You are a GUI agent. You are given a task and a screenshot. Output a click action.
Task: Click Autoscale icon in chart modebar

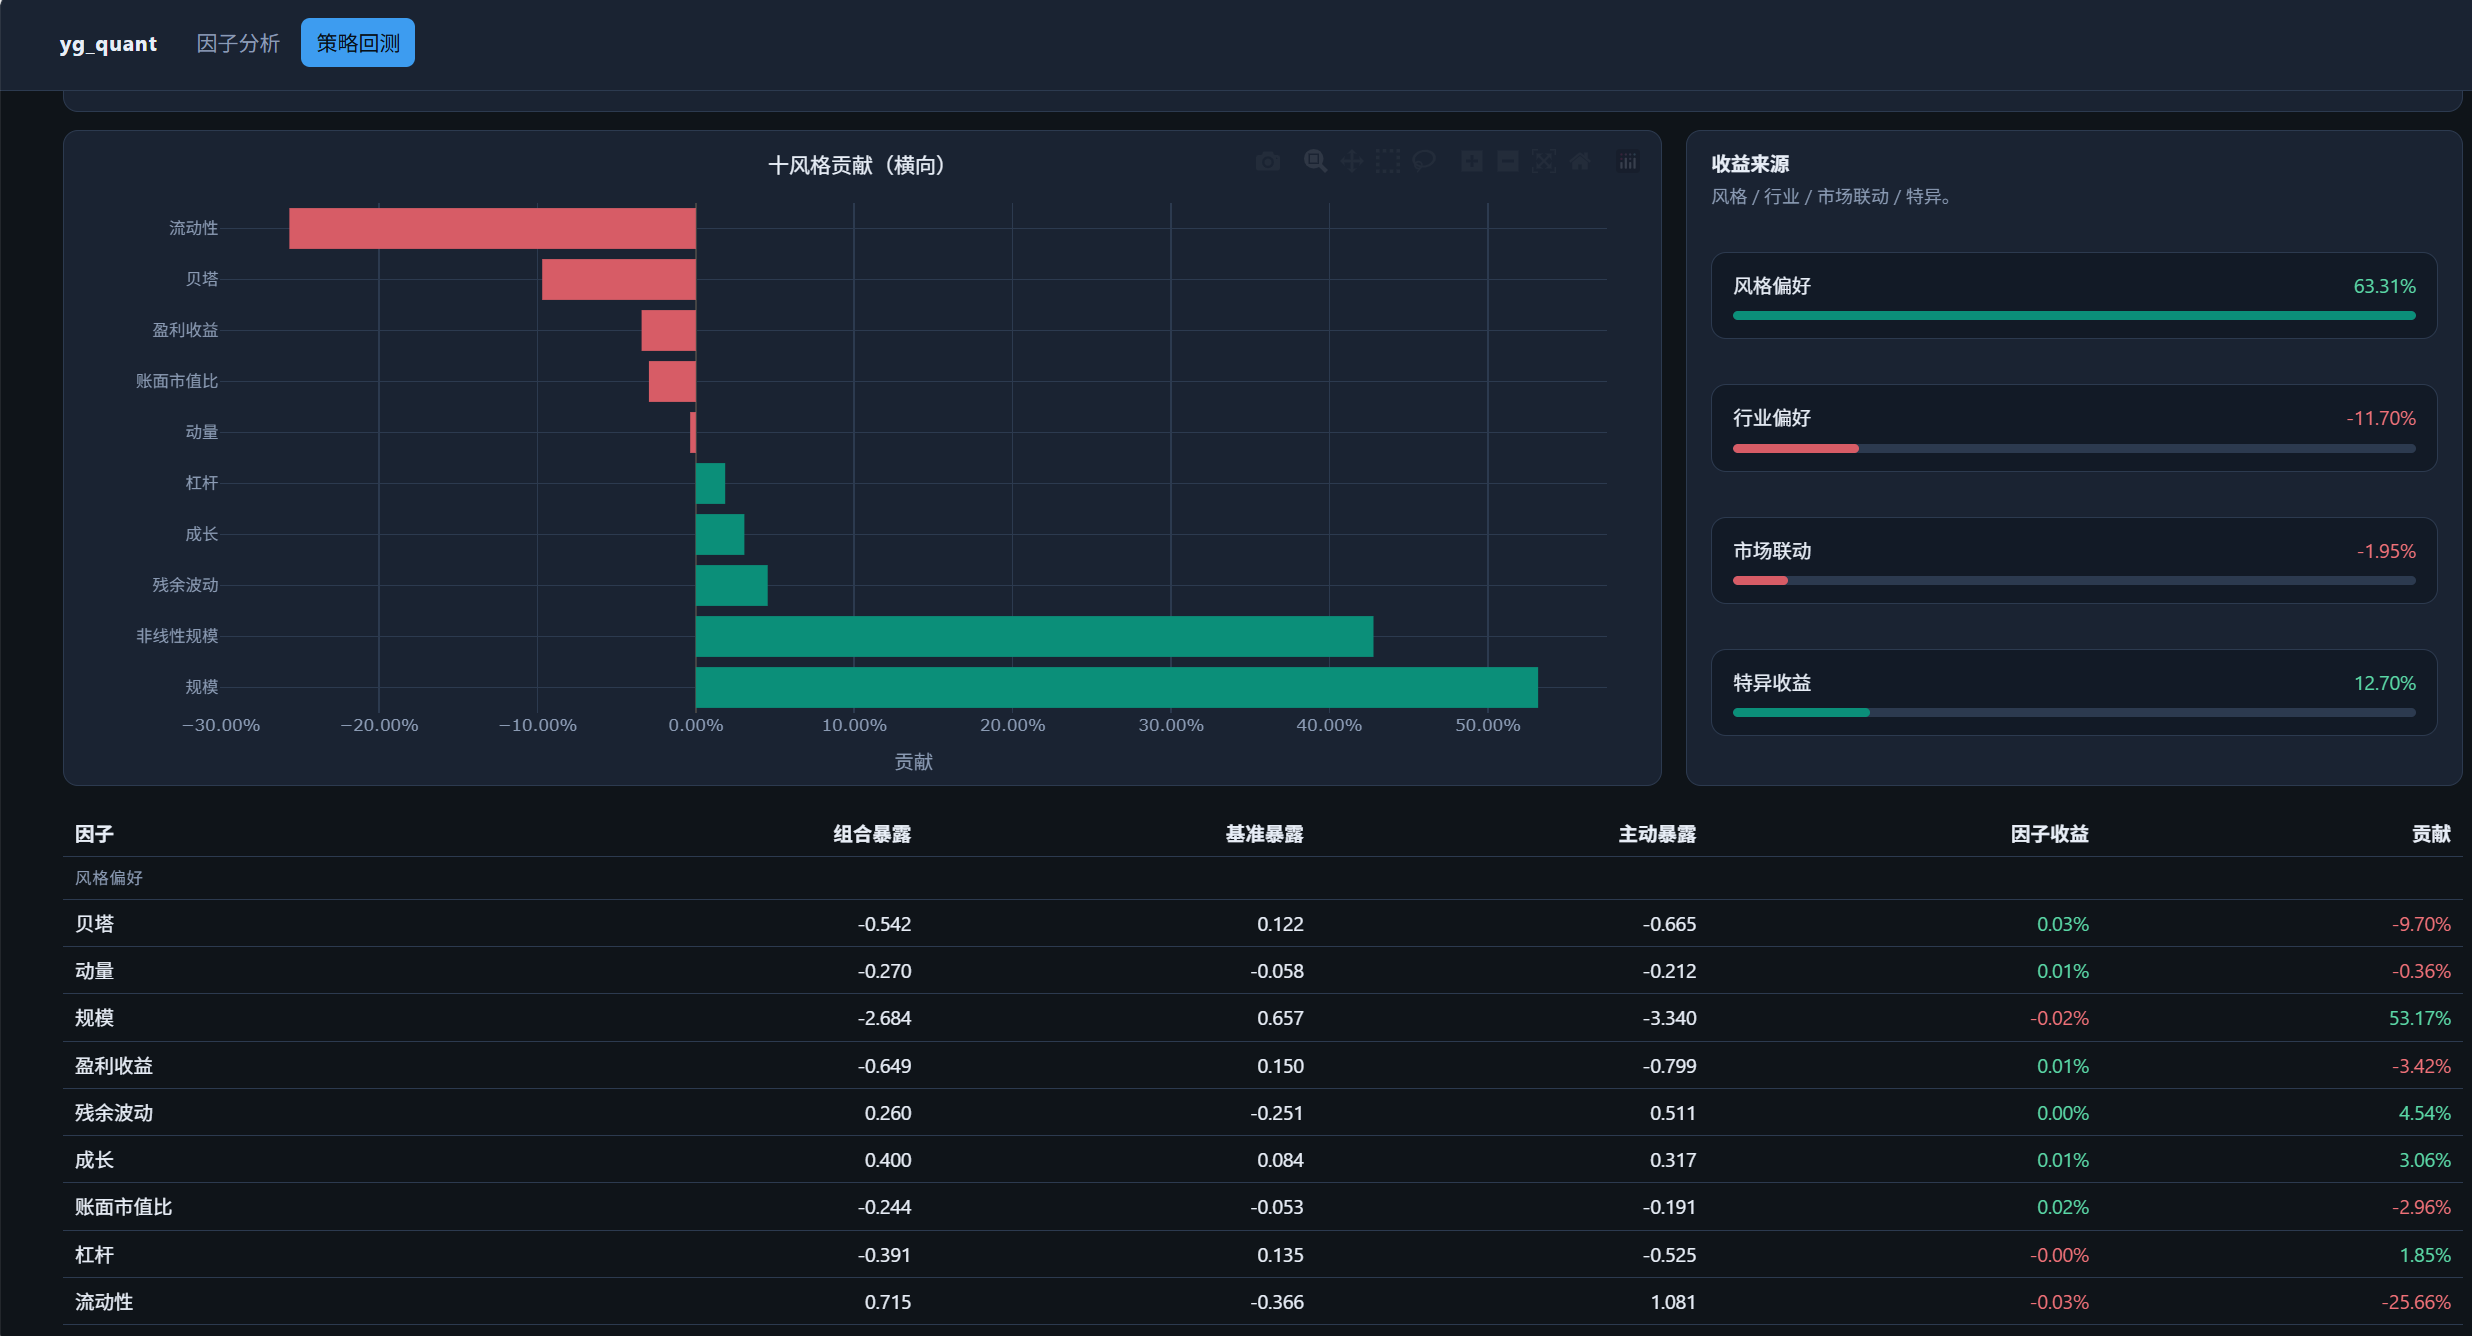point(1543,161)
